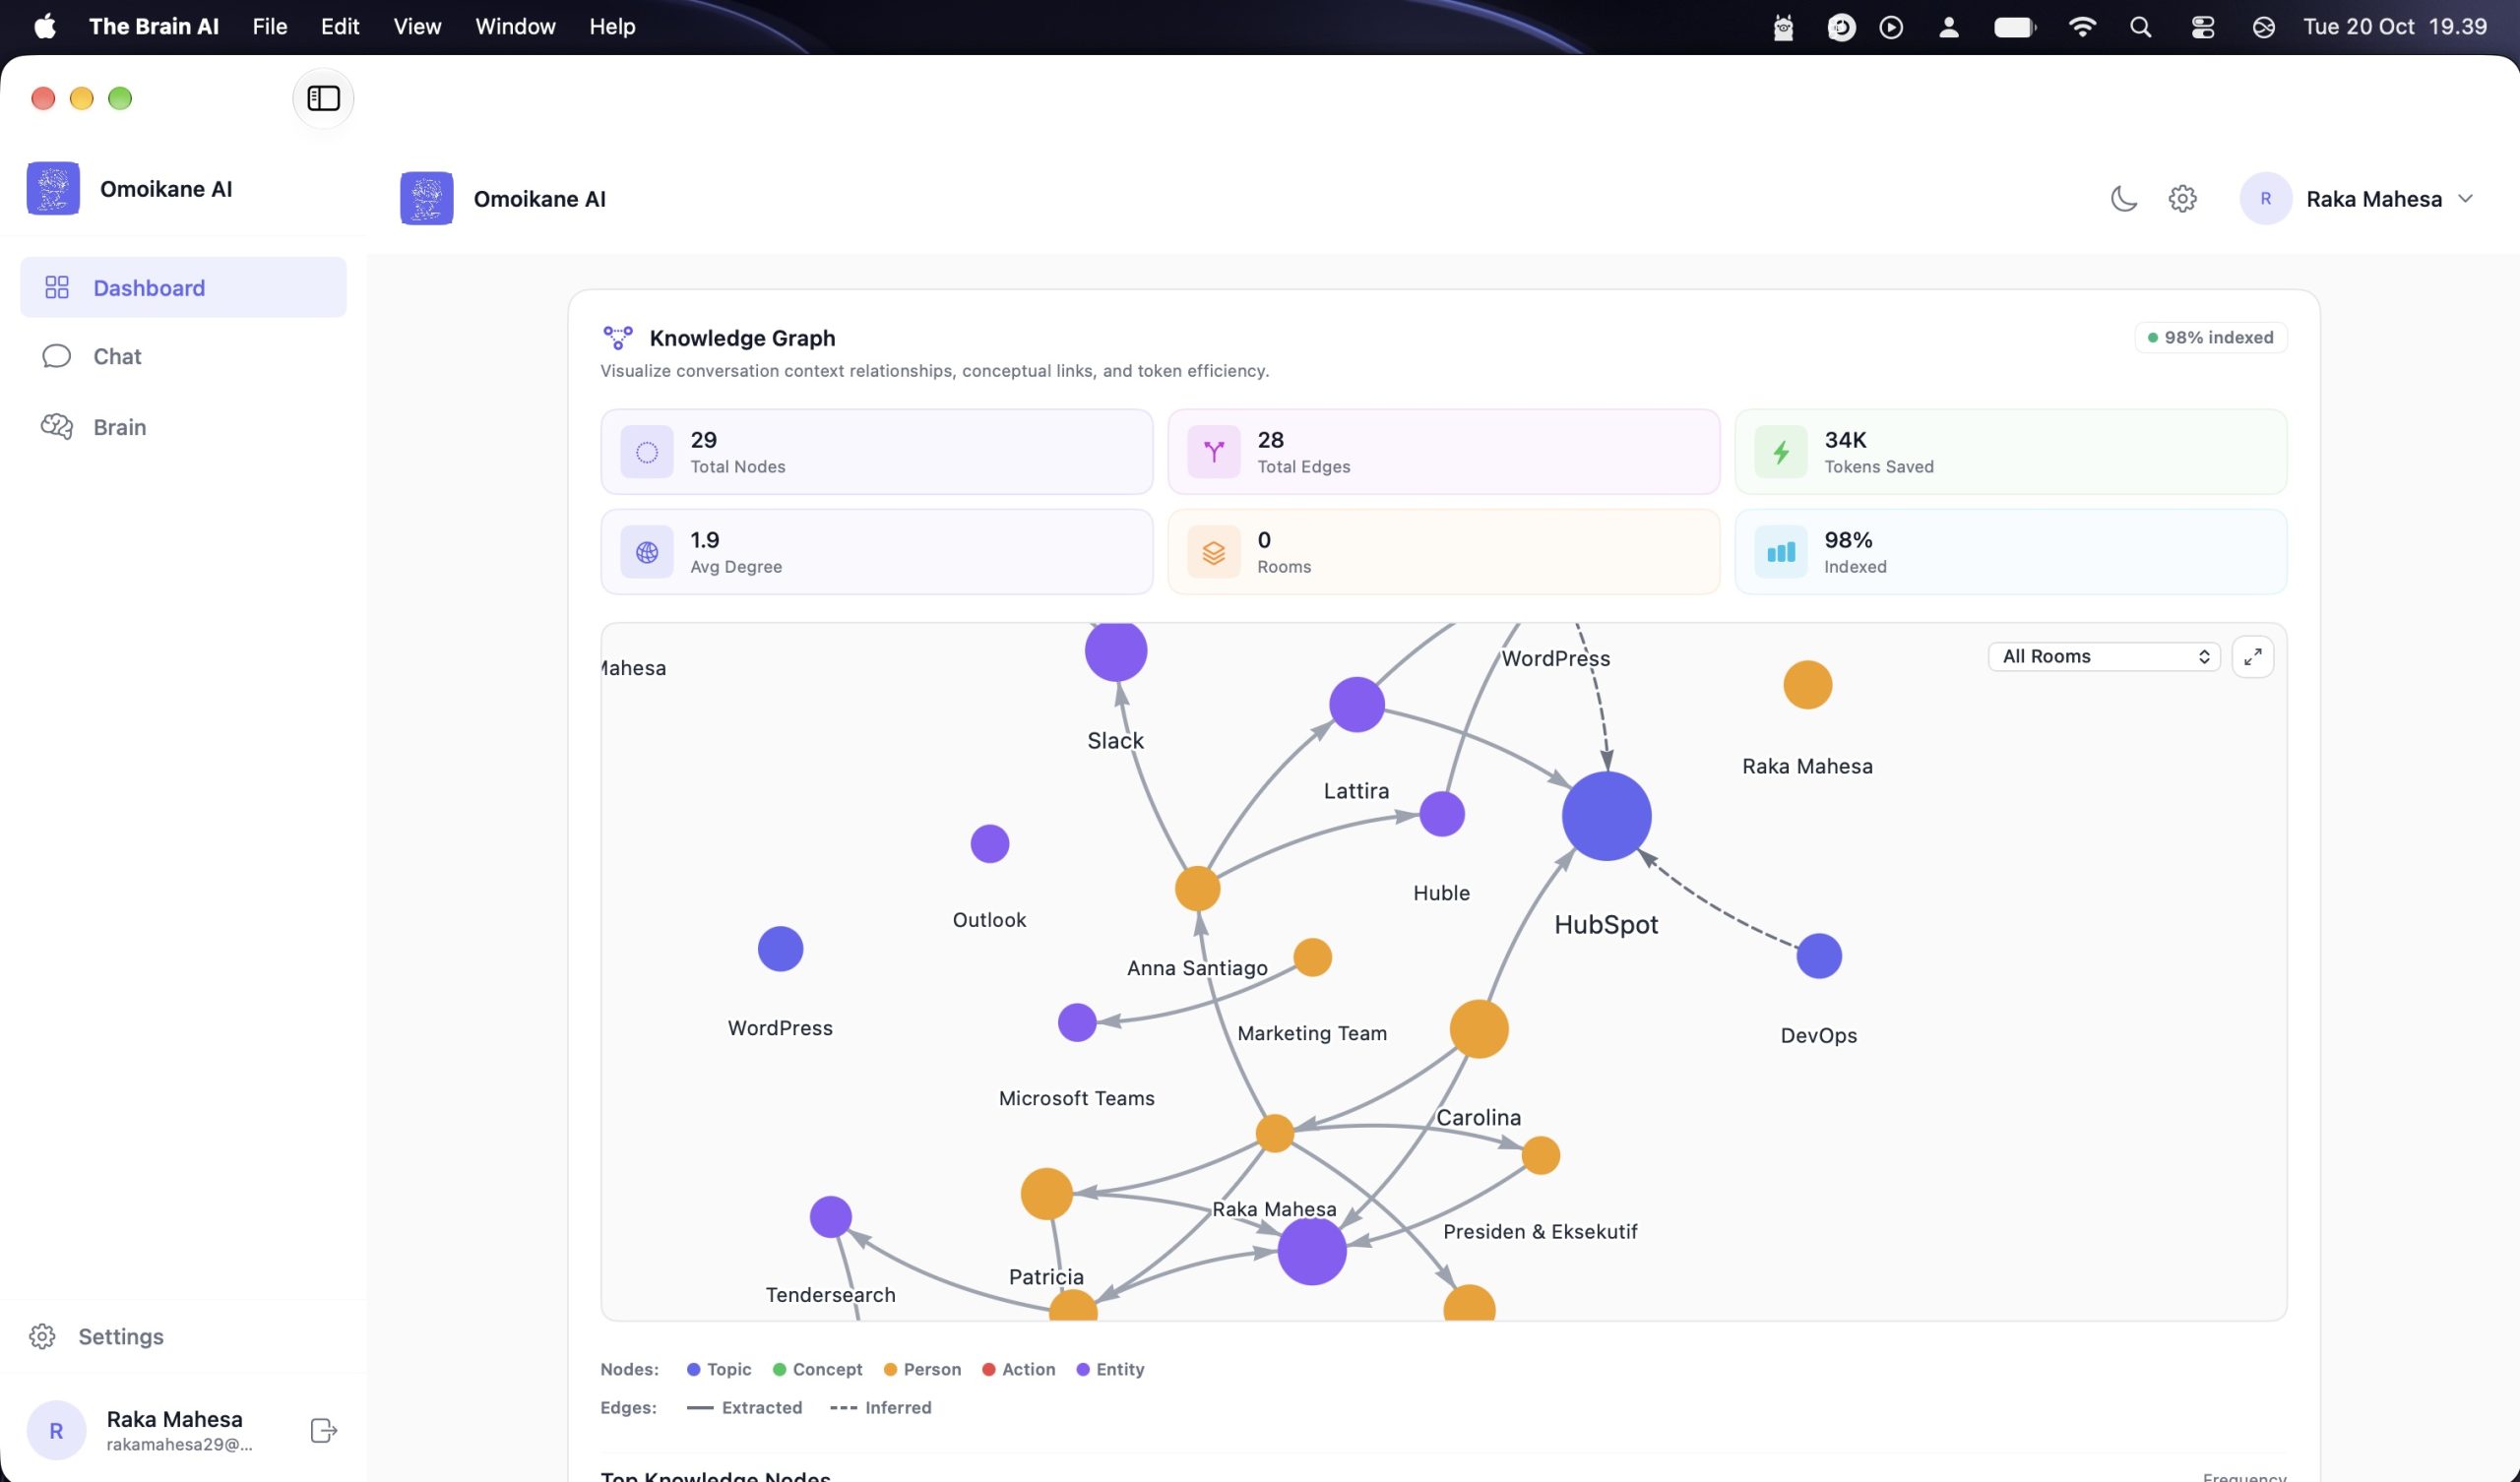Click the Knowledge Graph title icon
The image size is (2520, 1482).
(x=618, y=338)
